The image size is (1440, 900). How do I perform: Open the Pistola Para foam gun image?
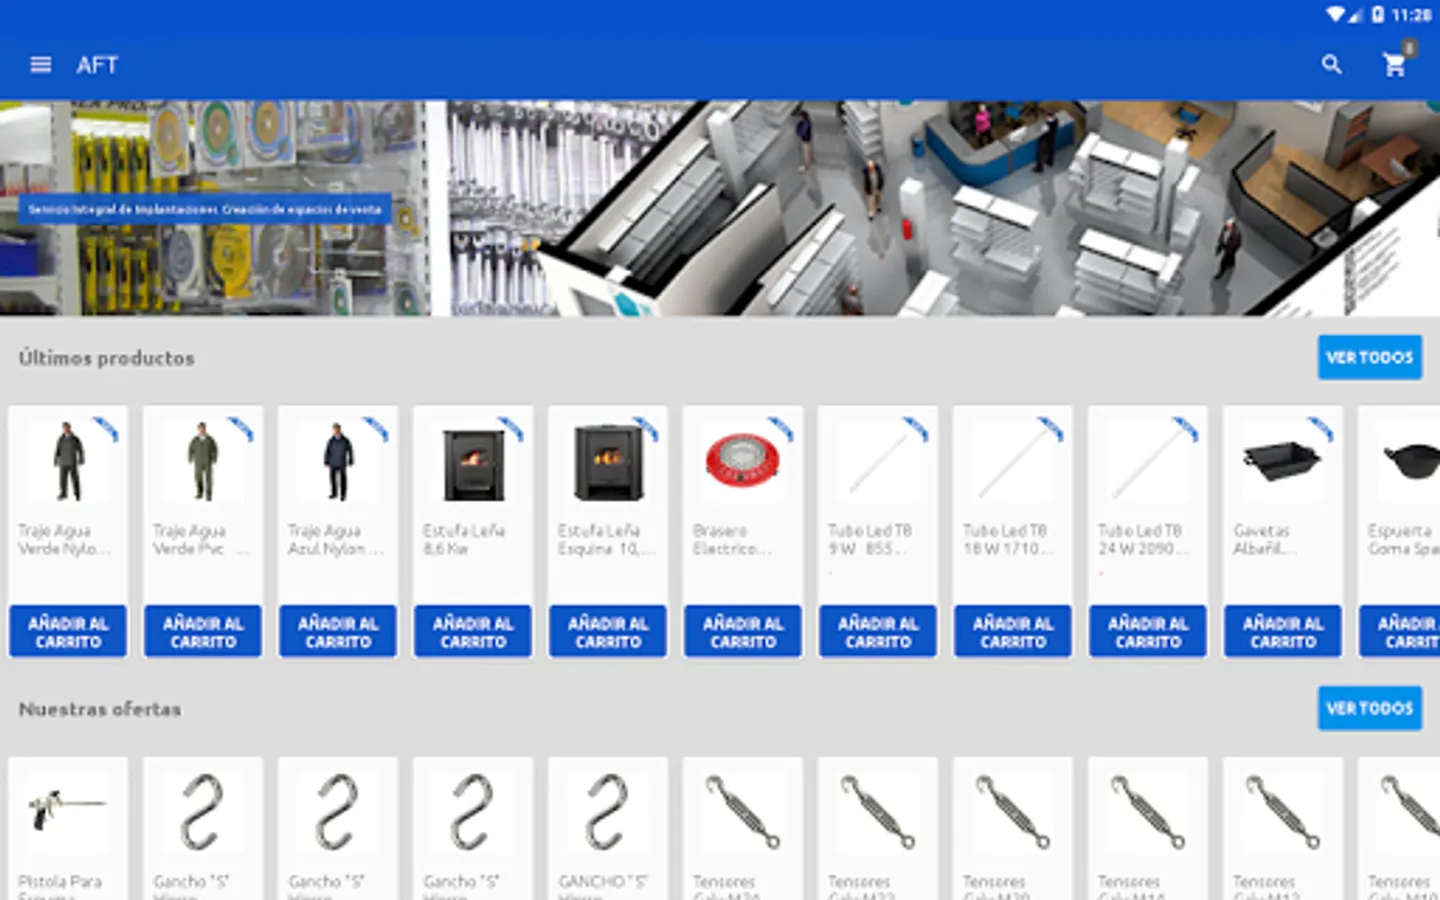(x=68, y=810)
